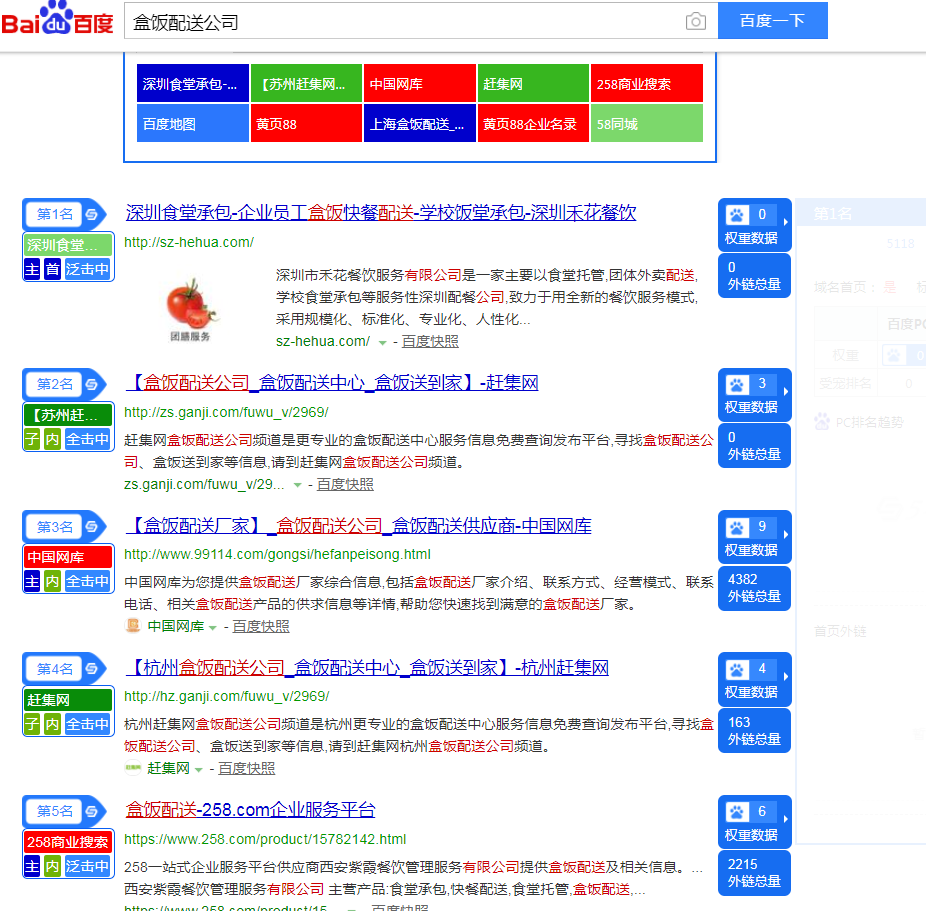
Task: Open the http://hz.ganji.com/fuwu_v/2969/ URL
Action: 227,696
